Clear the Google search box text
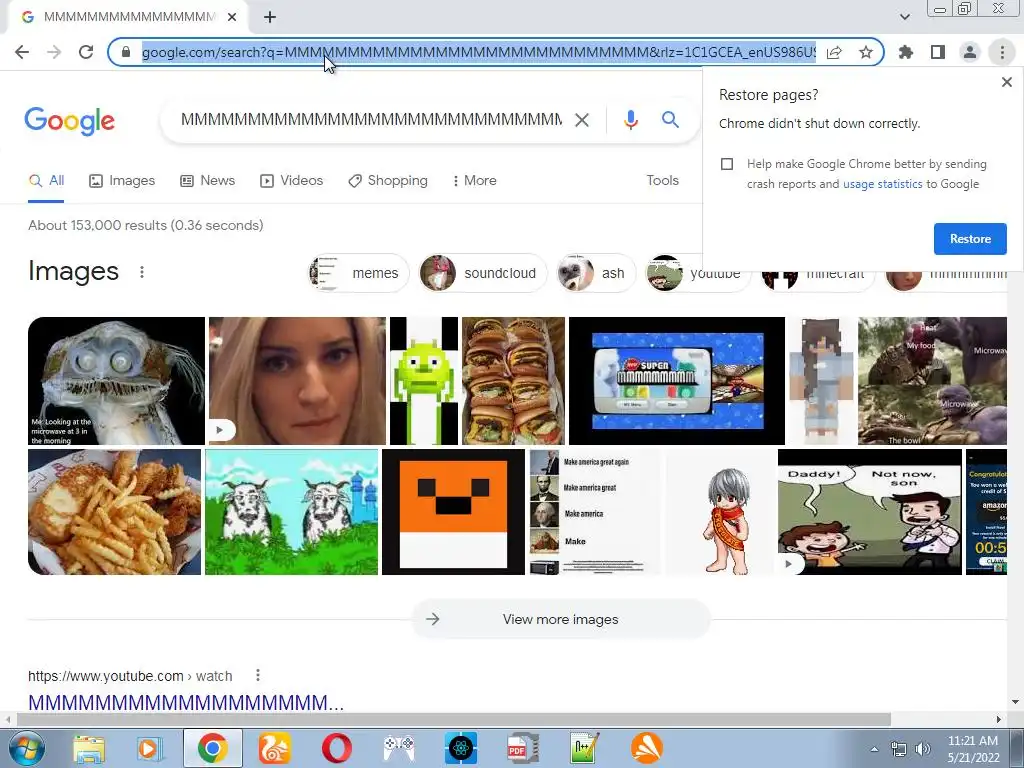The width and height of the screenshot is (1024, 768). click(581, 120)
